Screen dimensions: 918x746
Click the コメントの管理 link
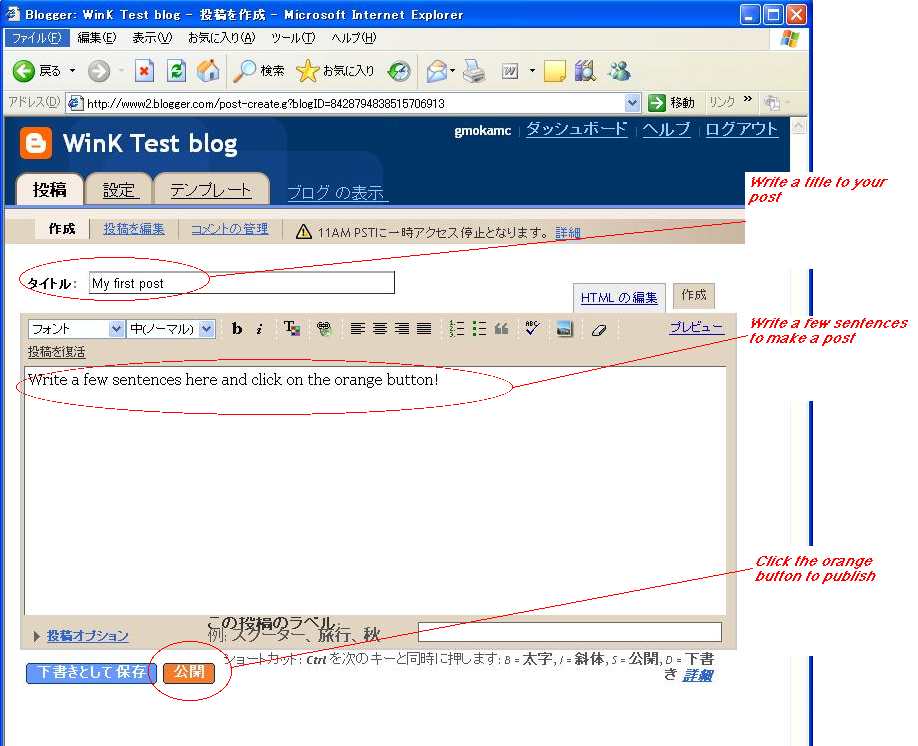point(230,229)
